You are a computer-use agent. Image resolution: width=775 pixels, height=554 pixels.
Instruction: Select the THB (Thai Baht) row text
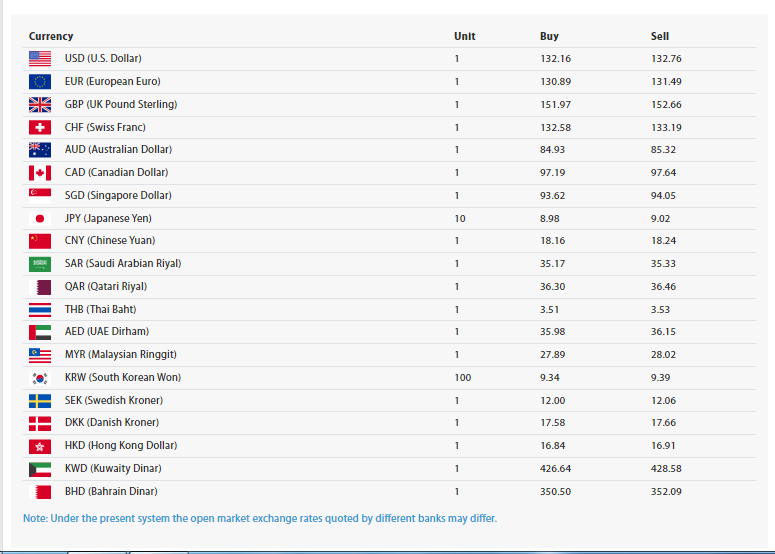tap(100, 310)
